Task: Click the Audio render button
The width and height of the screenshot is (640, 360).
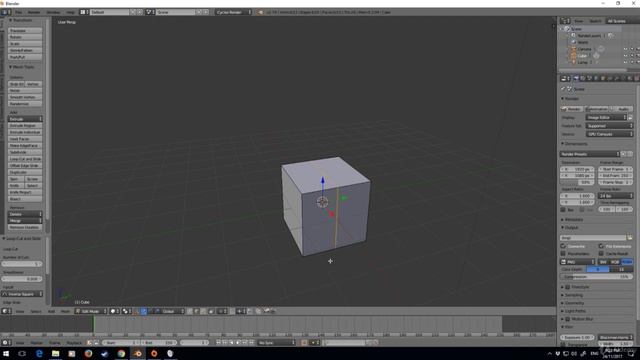Action: 622,109
